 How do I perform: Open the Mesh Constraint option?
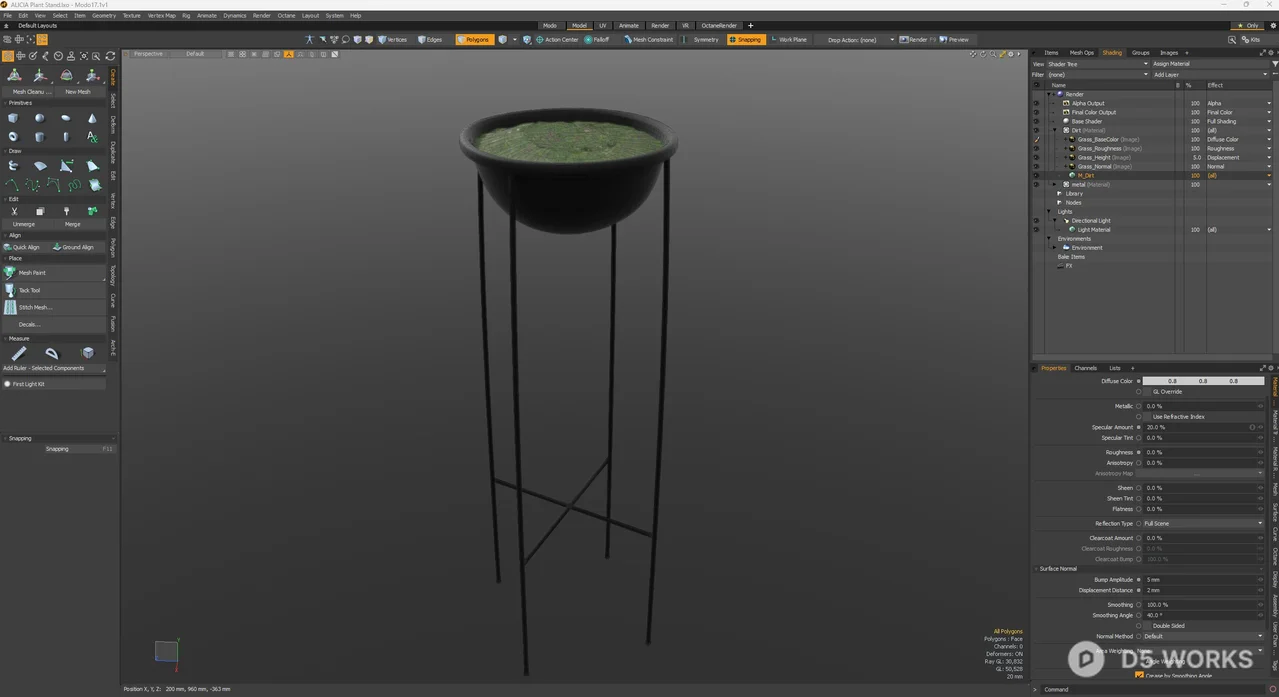pyautogui.click(x=649, y=40)
